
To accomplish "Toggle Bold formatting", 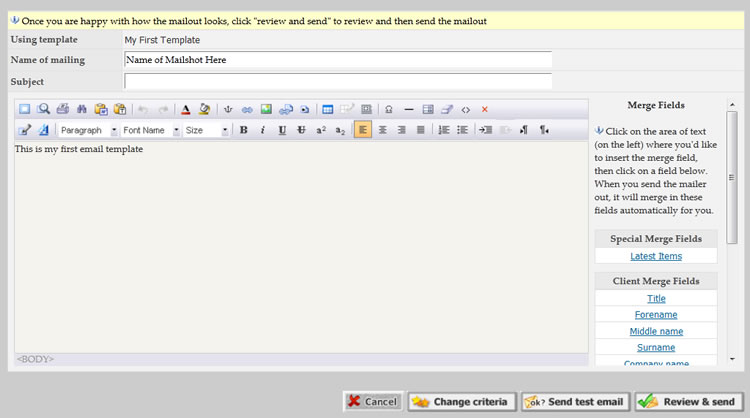I will click(244, 130).
